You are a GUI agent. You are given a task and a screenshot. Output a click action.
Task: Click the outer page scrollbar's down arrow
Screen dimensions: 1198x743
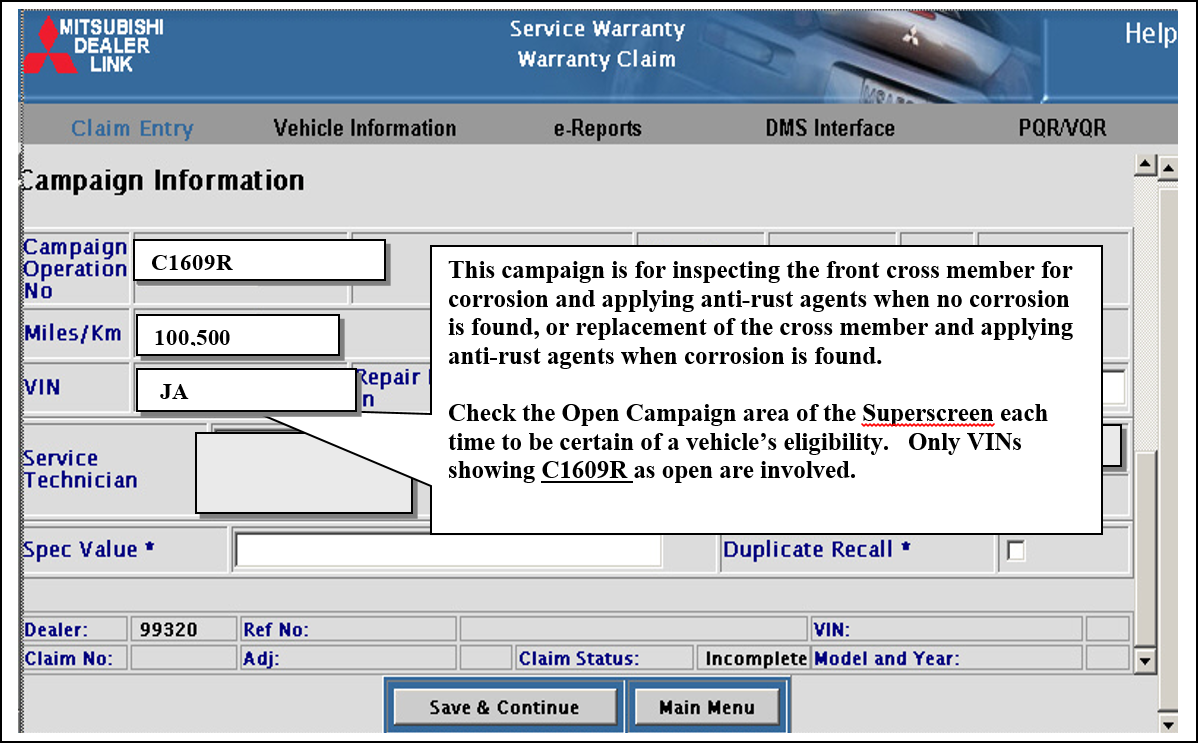pos(1167,724)
